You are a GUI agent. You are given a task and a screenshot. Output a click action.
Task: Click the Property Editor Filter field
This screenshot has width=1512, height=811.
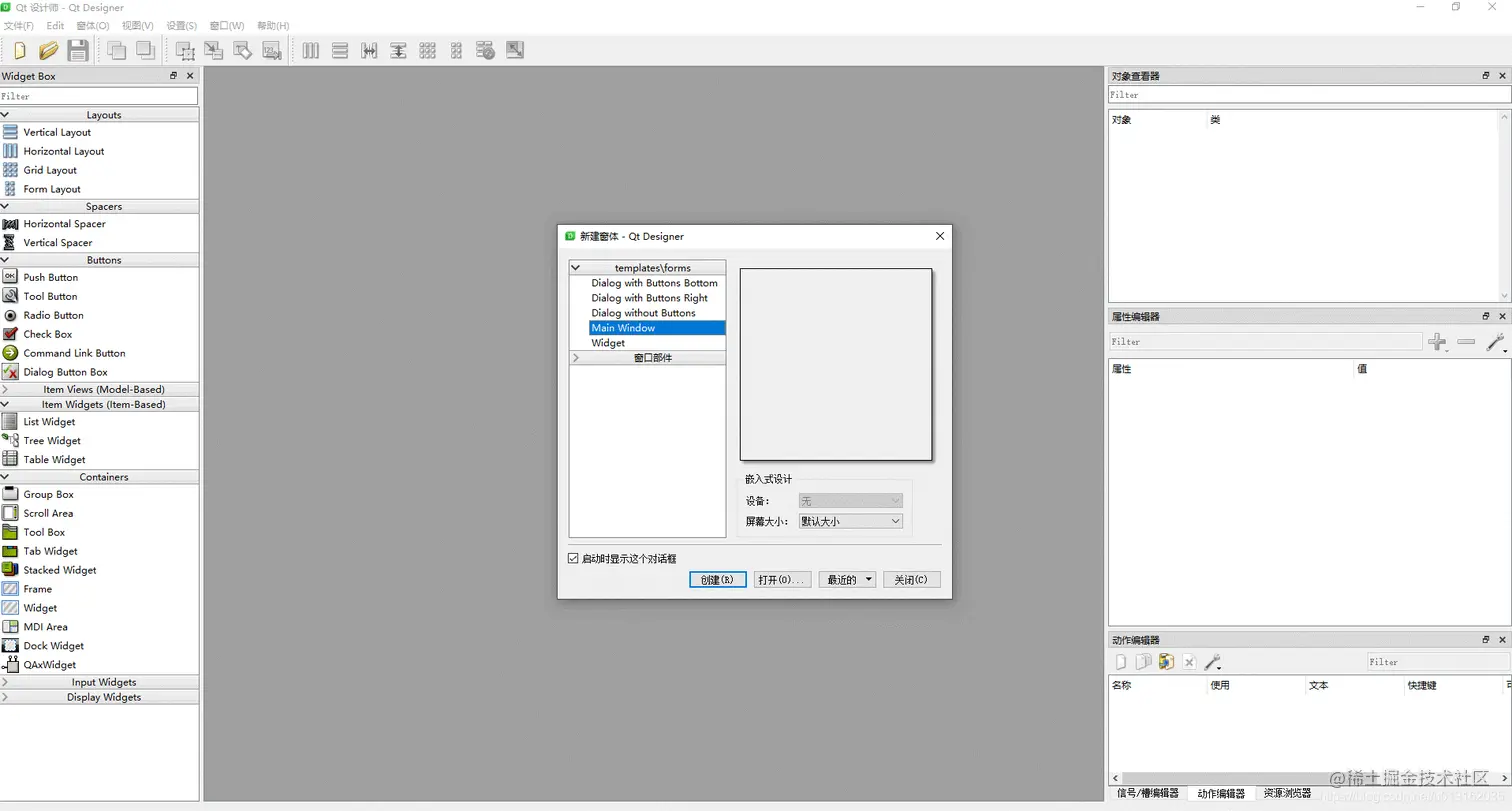pos(1265,342)
